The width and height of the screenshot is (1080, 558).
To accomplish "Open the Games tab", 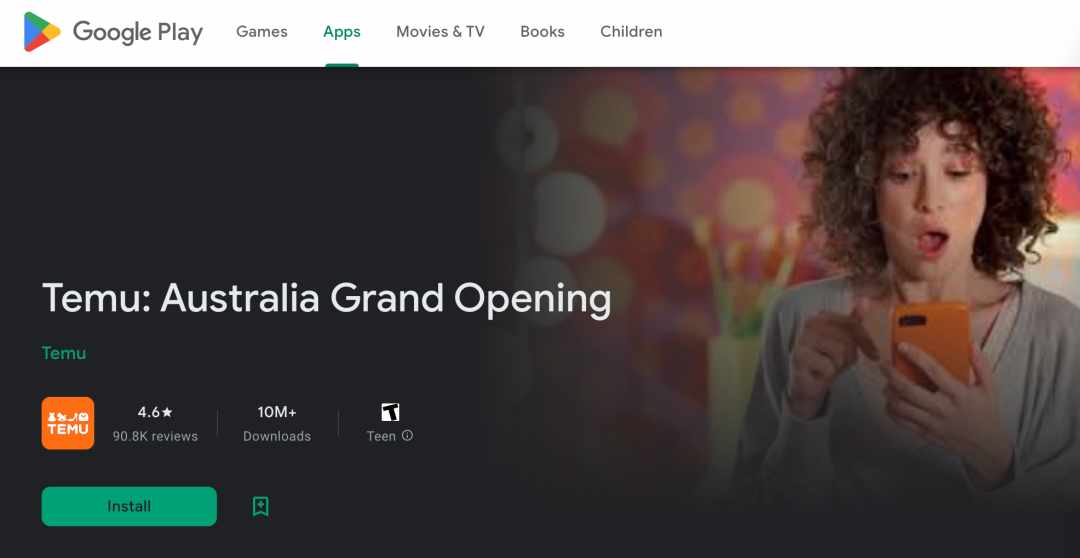I will click(x=262, y=32).
